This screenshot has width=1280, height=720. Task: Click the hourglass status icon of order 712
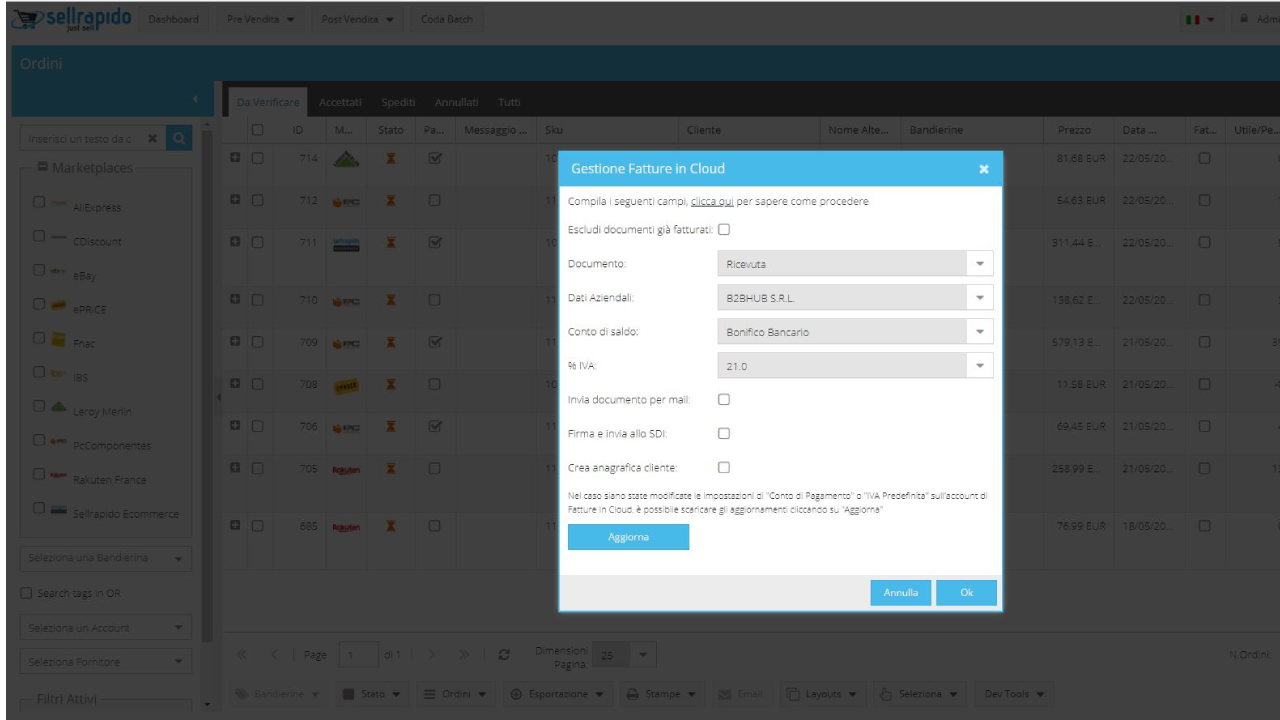(388, 199)
